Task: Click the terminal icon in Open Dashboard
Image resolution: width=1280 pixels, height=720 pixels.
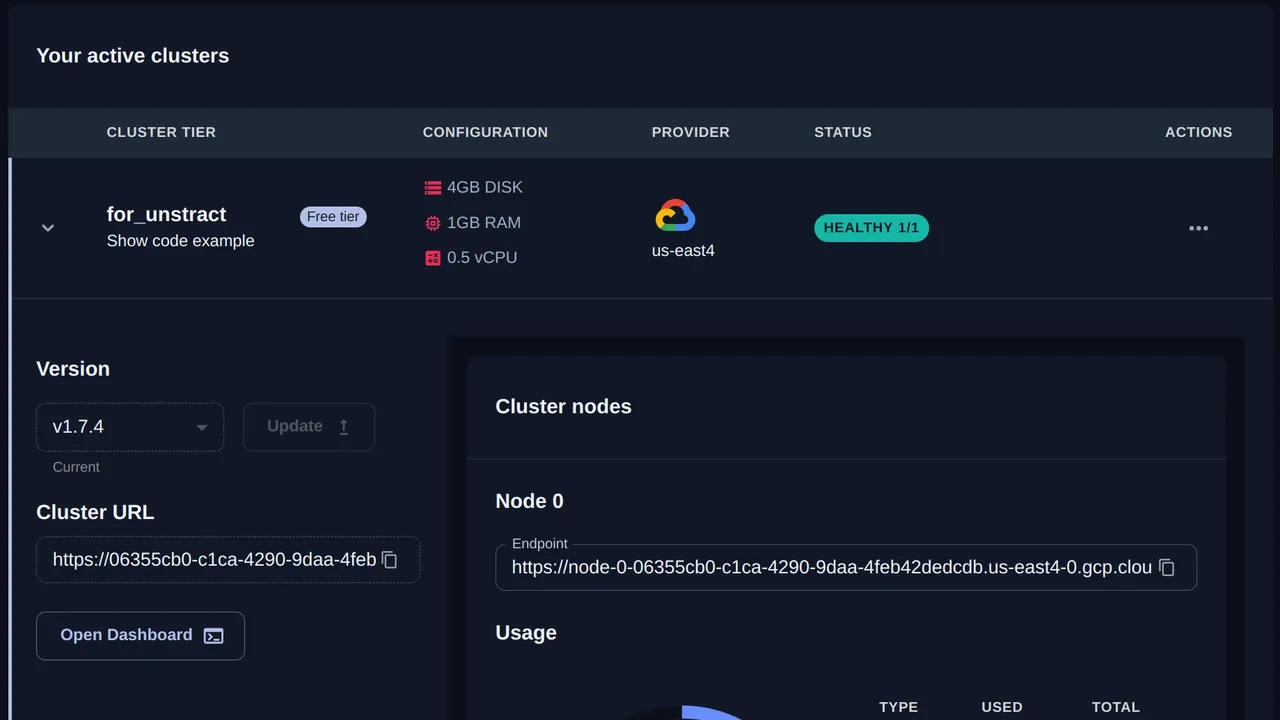Action: click(x=214, y=636)
